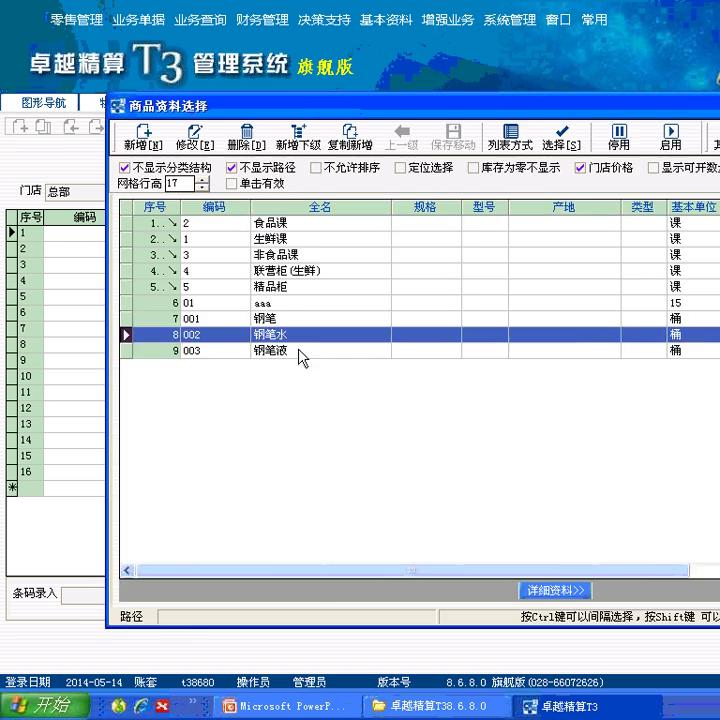Select the highlighted 钢笔水 row

tap(419, 334)
